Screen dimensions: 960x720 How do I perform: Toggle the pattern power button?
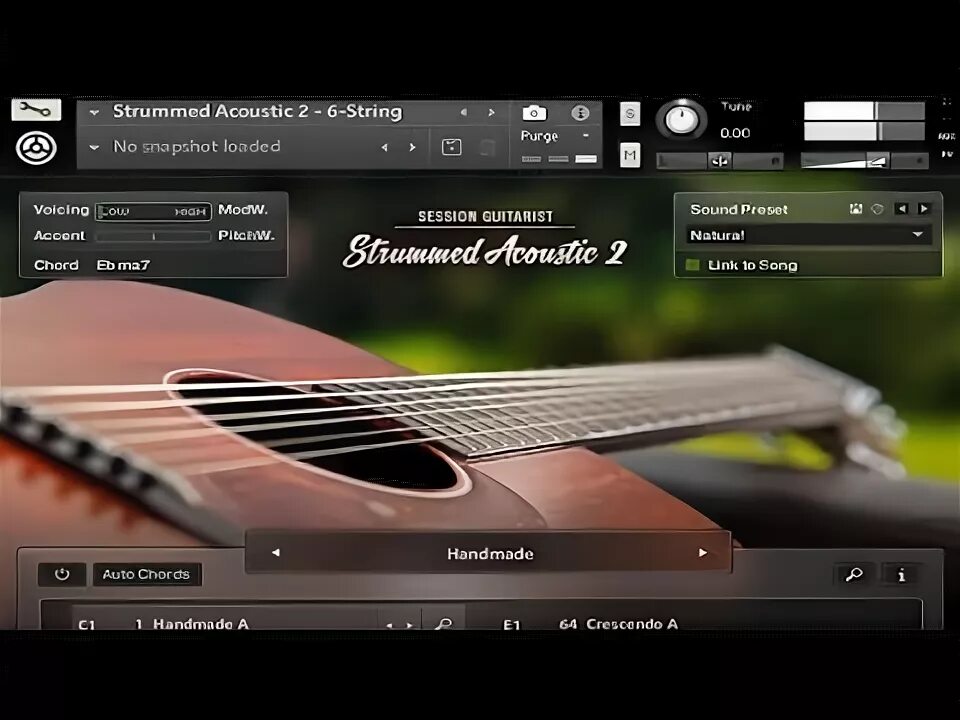coord(62,574)
